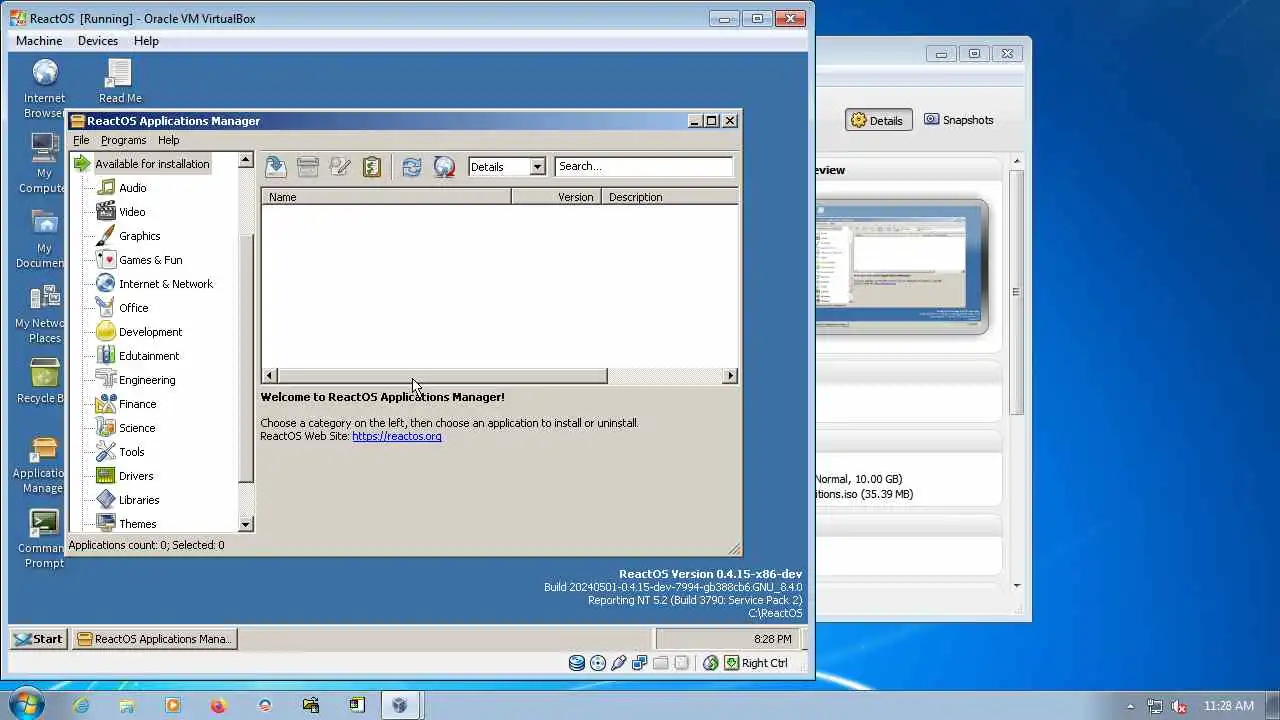Image resolution: width=1280 pixels, height=720 pixels.
Task: Click the Refresh toolbar icon
Action: [x=412, y=167]
